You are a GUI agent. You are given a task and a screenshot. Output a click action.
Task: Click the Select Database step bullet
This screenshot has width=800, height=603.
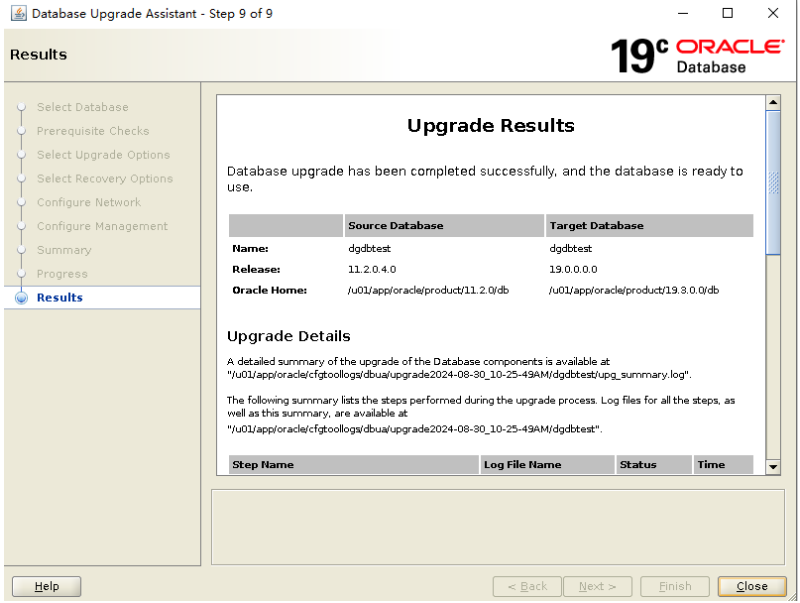(21, 107)
